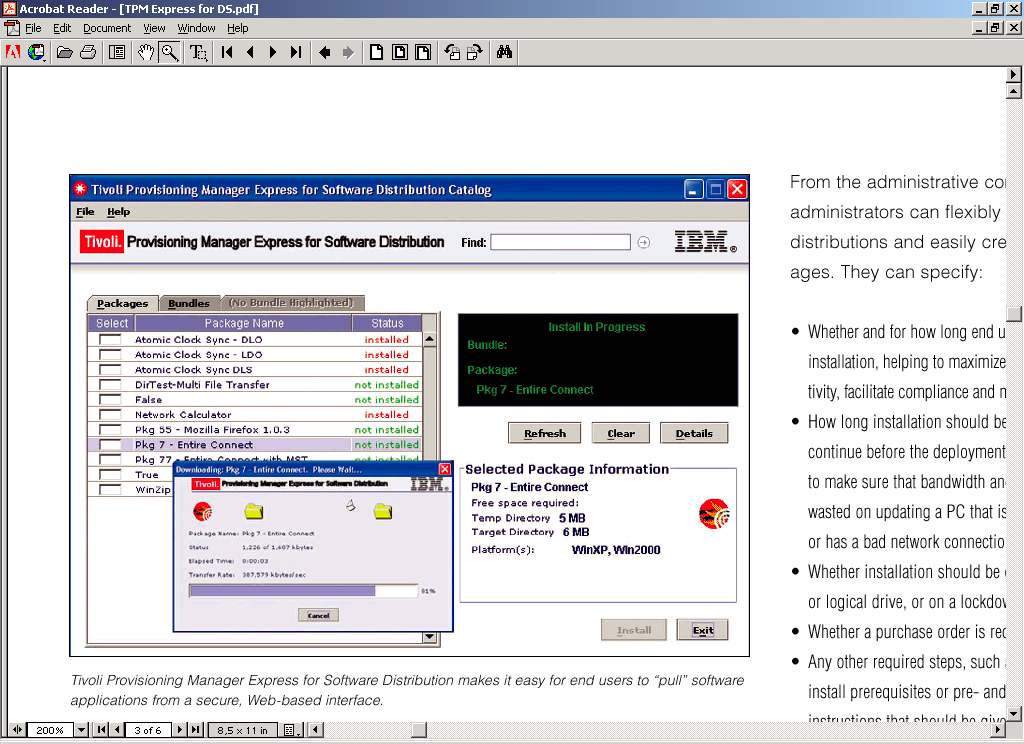This screenshot has height=744, width=1024.
Task: Click the '3 of 6' page number field
Action: [x=148, y=730]
